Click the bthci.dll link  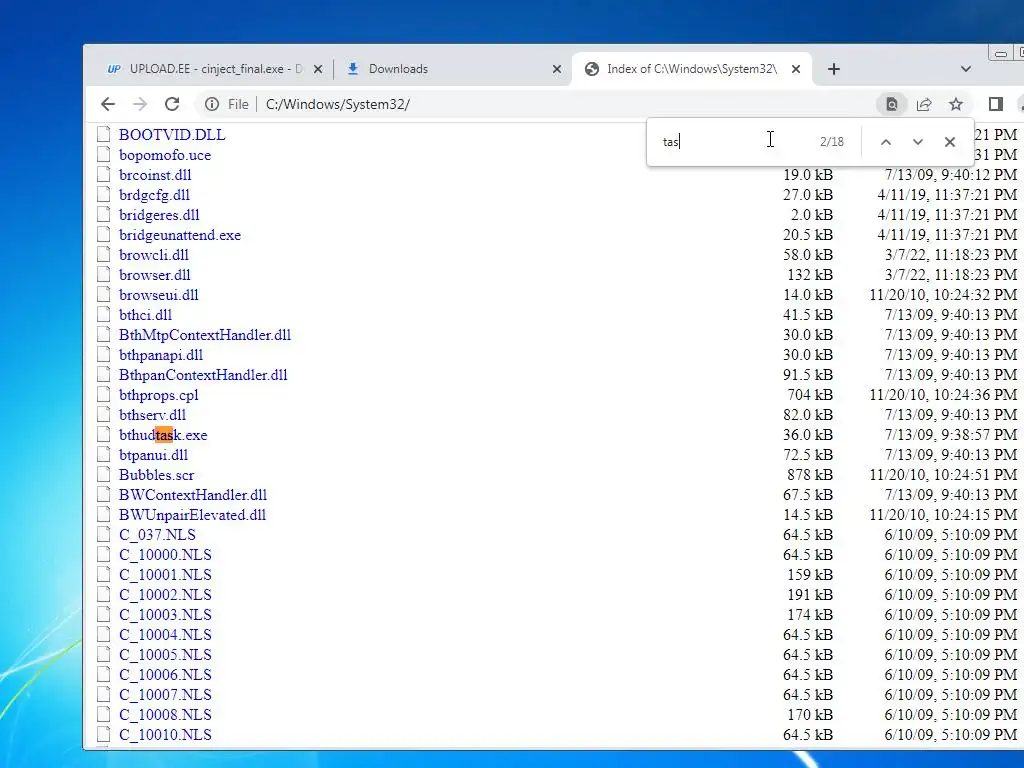click(x=145, y=315)
